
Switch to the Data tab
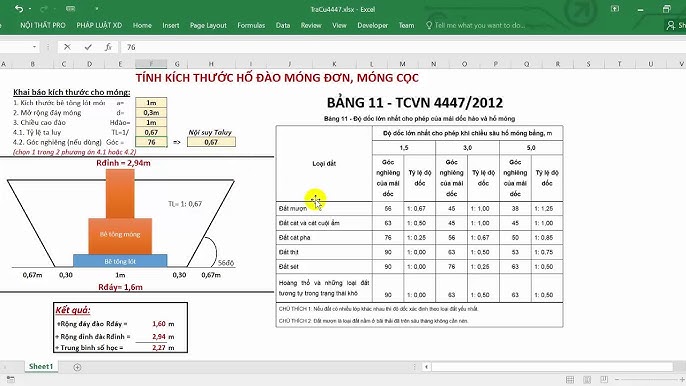point(283,25)
